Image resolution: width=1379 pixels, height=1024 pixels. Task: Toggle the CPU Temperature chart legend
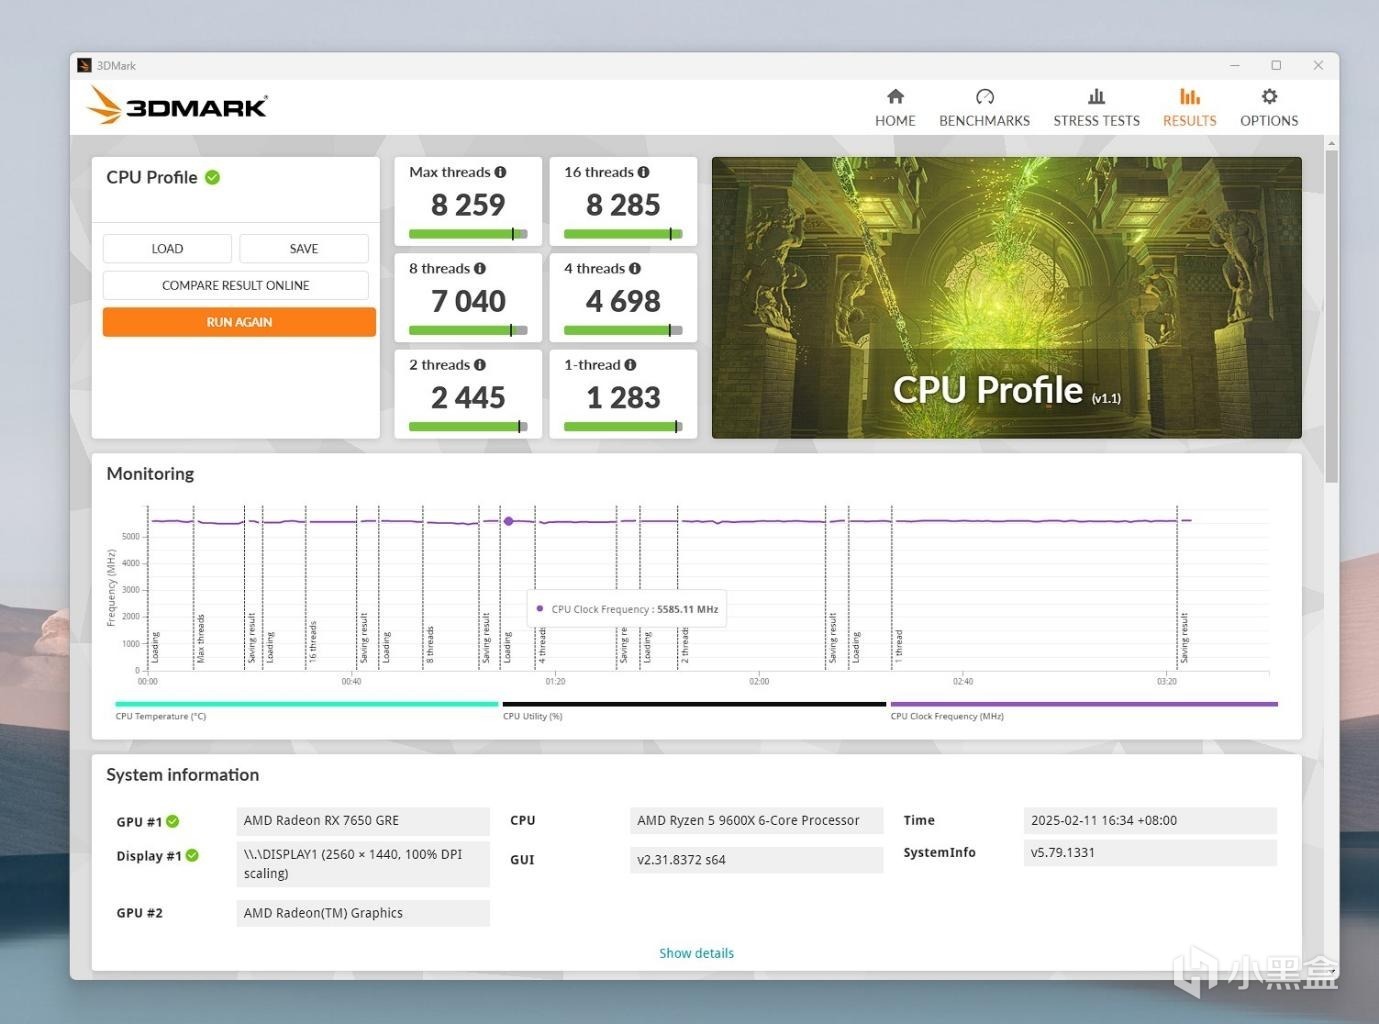coord(306,710)
